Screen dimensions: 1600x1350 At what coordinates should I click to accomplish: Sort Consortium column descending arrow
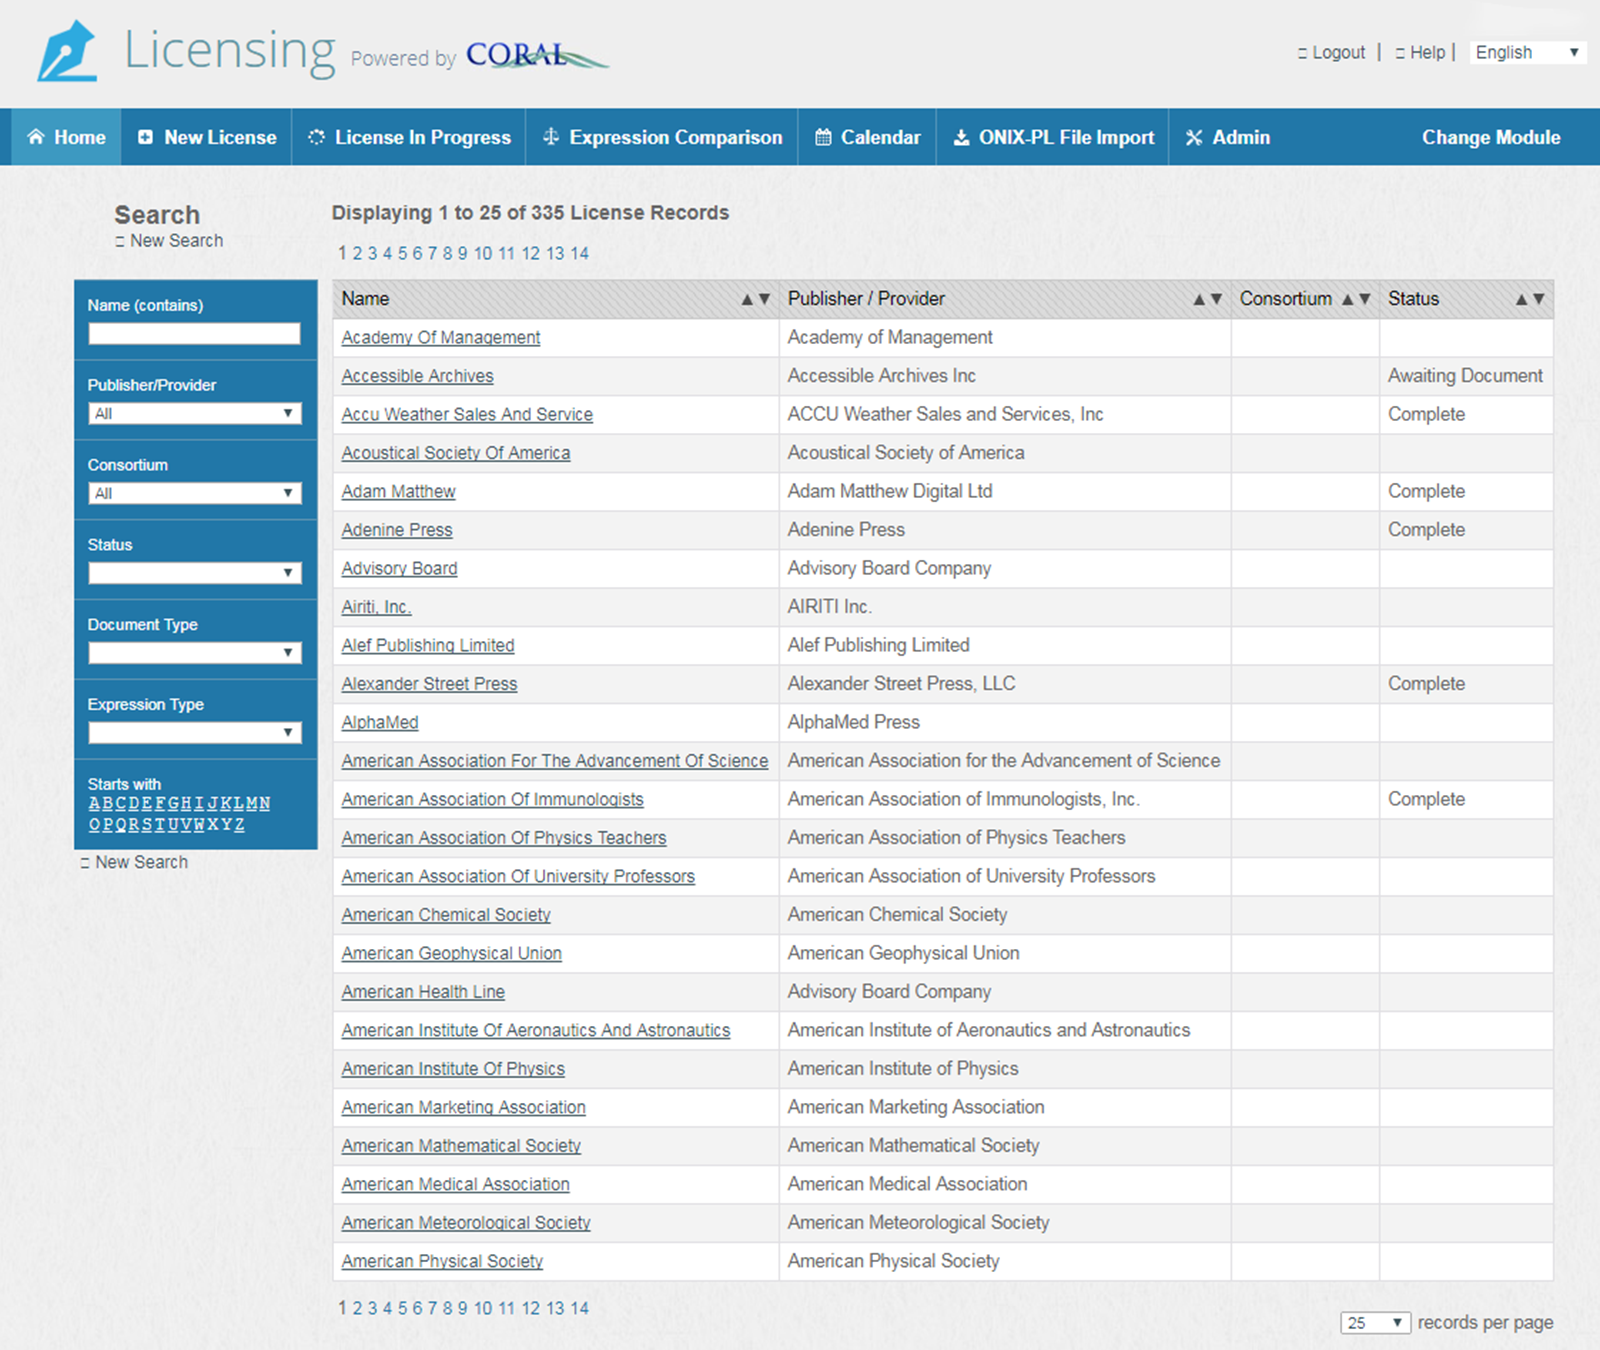[x=1364, y=299]
